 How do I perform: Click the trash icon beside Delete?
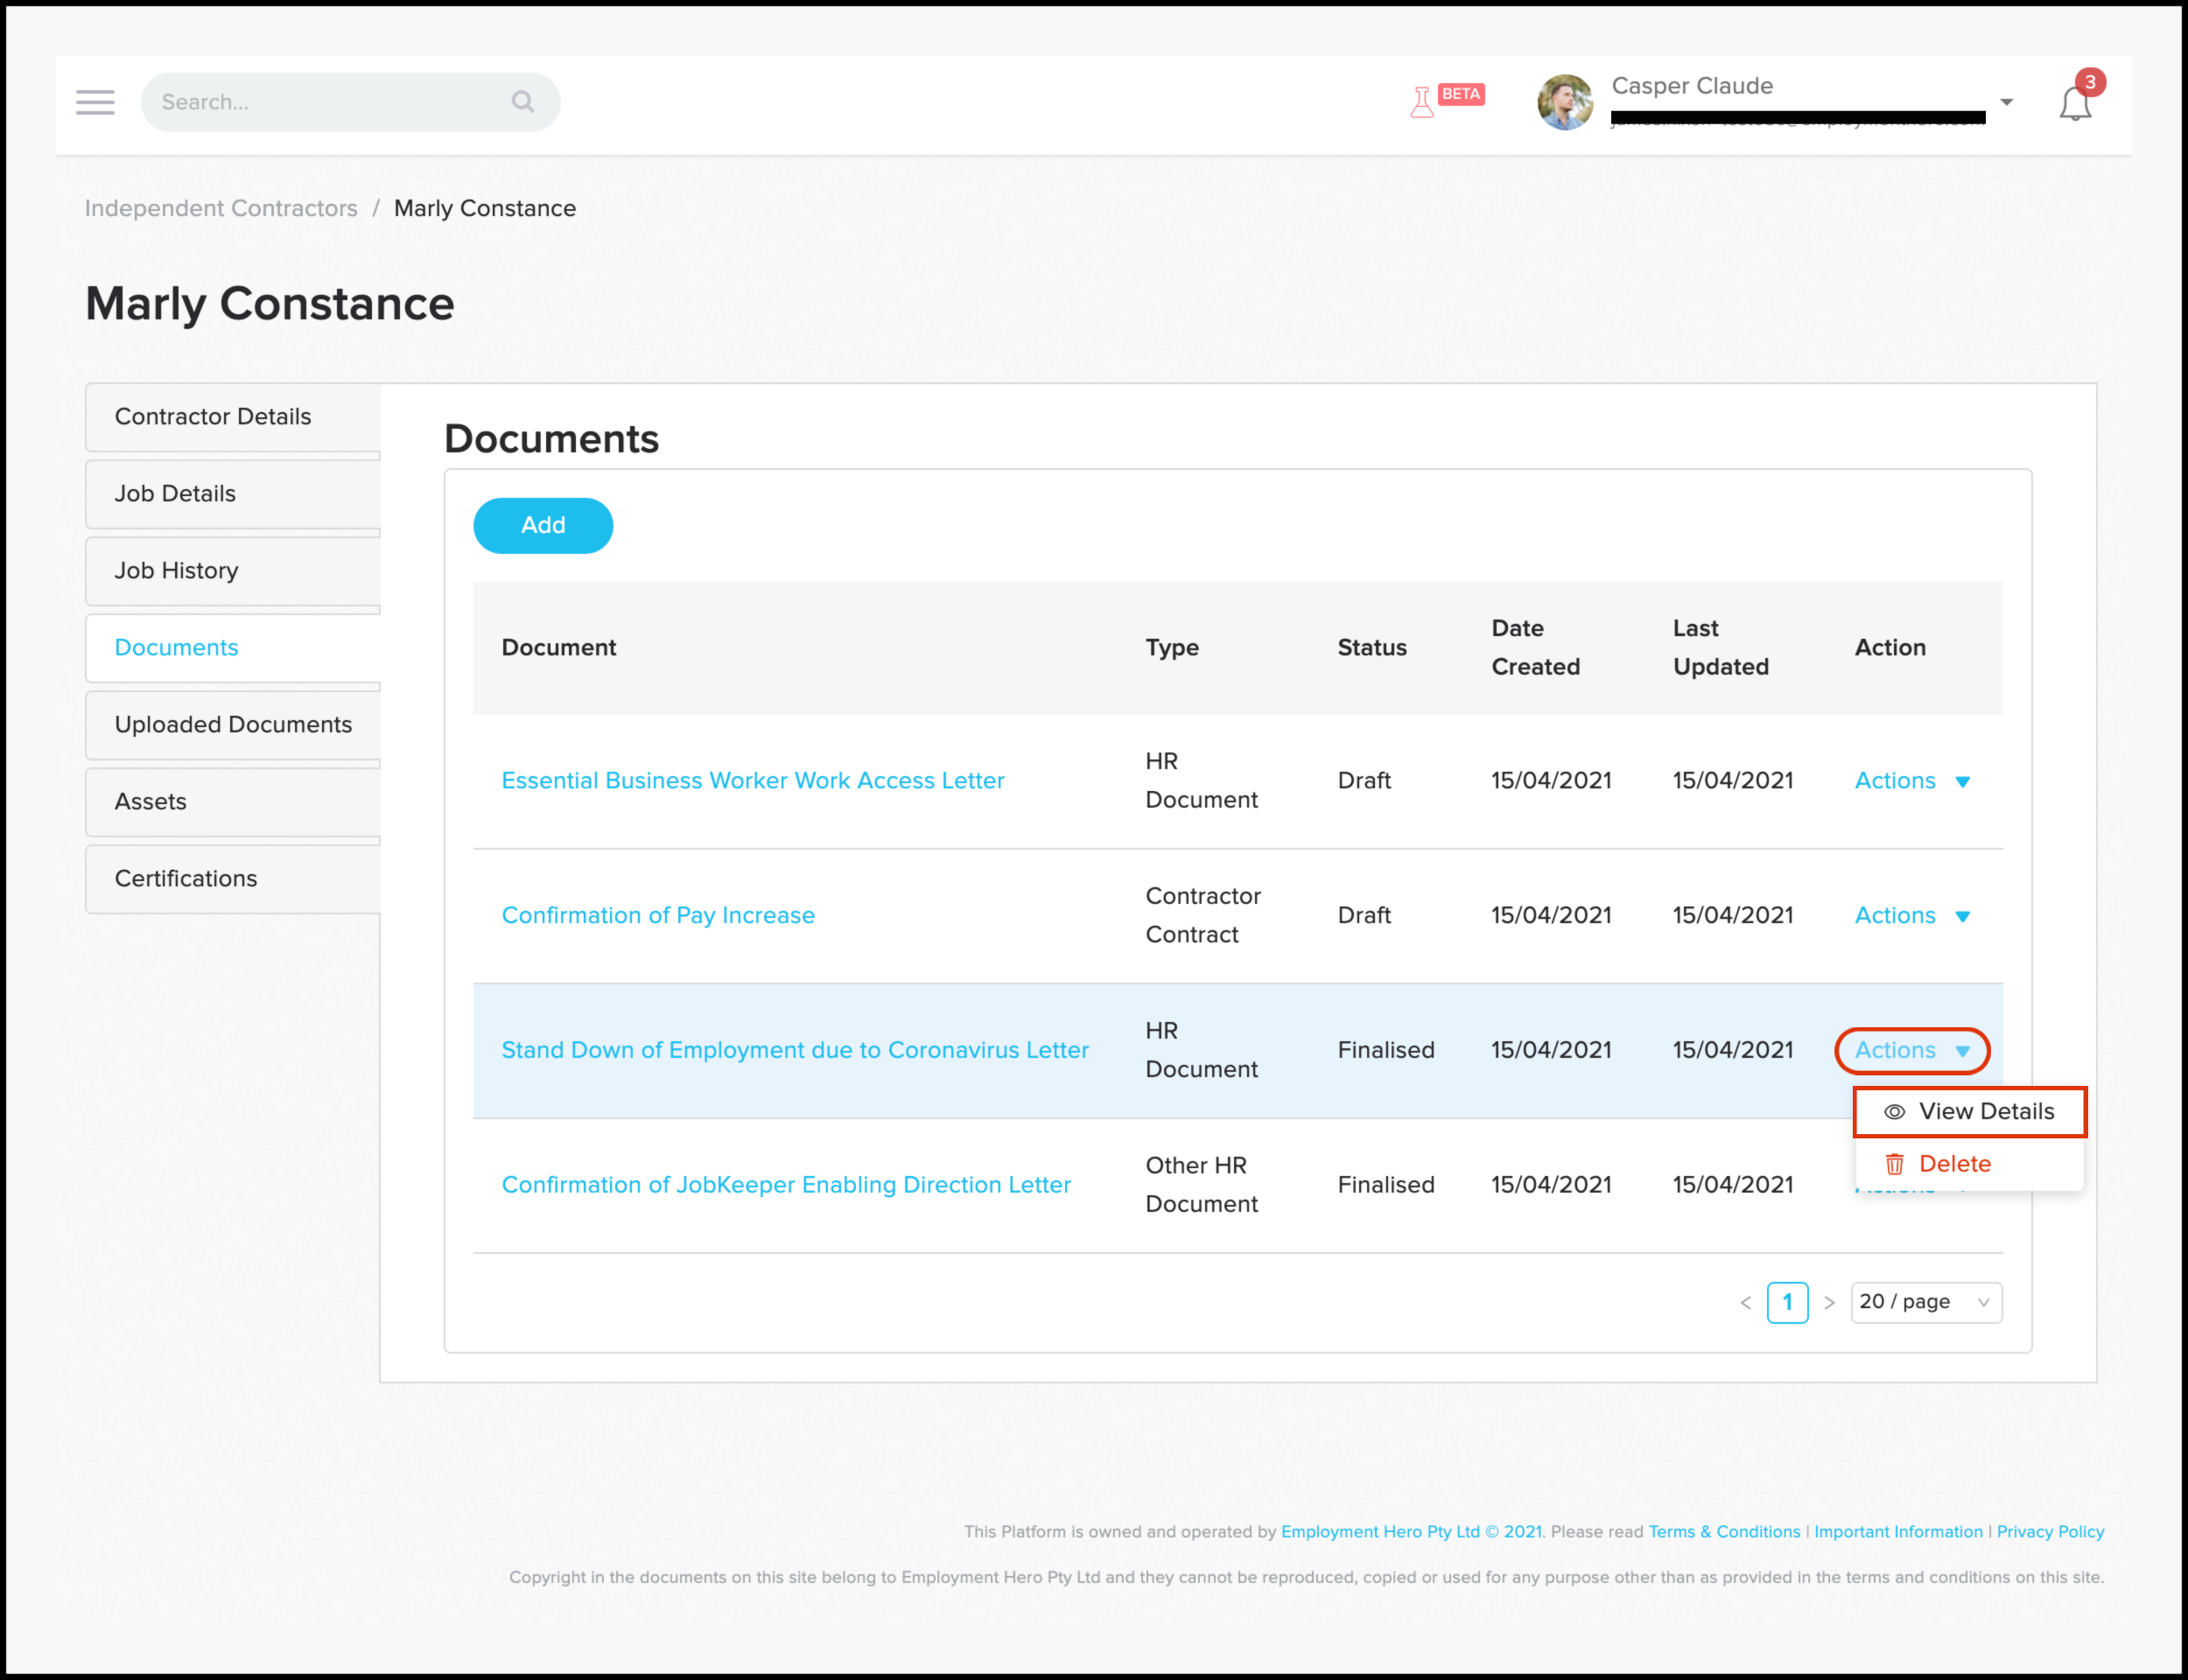(1894, 1164)
